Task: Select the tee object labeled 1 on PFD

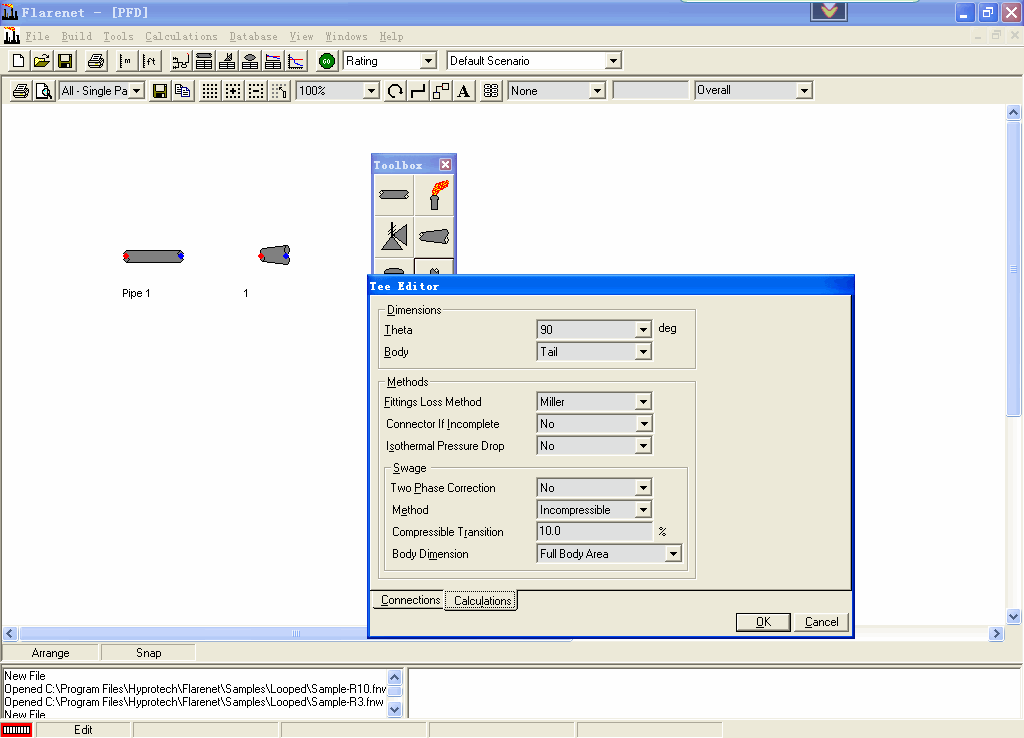Action: [x=274, y=255]
